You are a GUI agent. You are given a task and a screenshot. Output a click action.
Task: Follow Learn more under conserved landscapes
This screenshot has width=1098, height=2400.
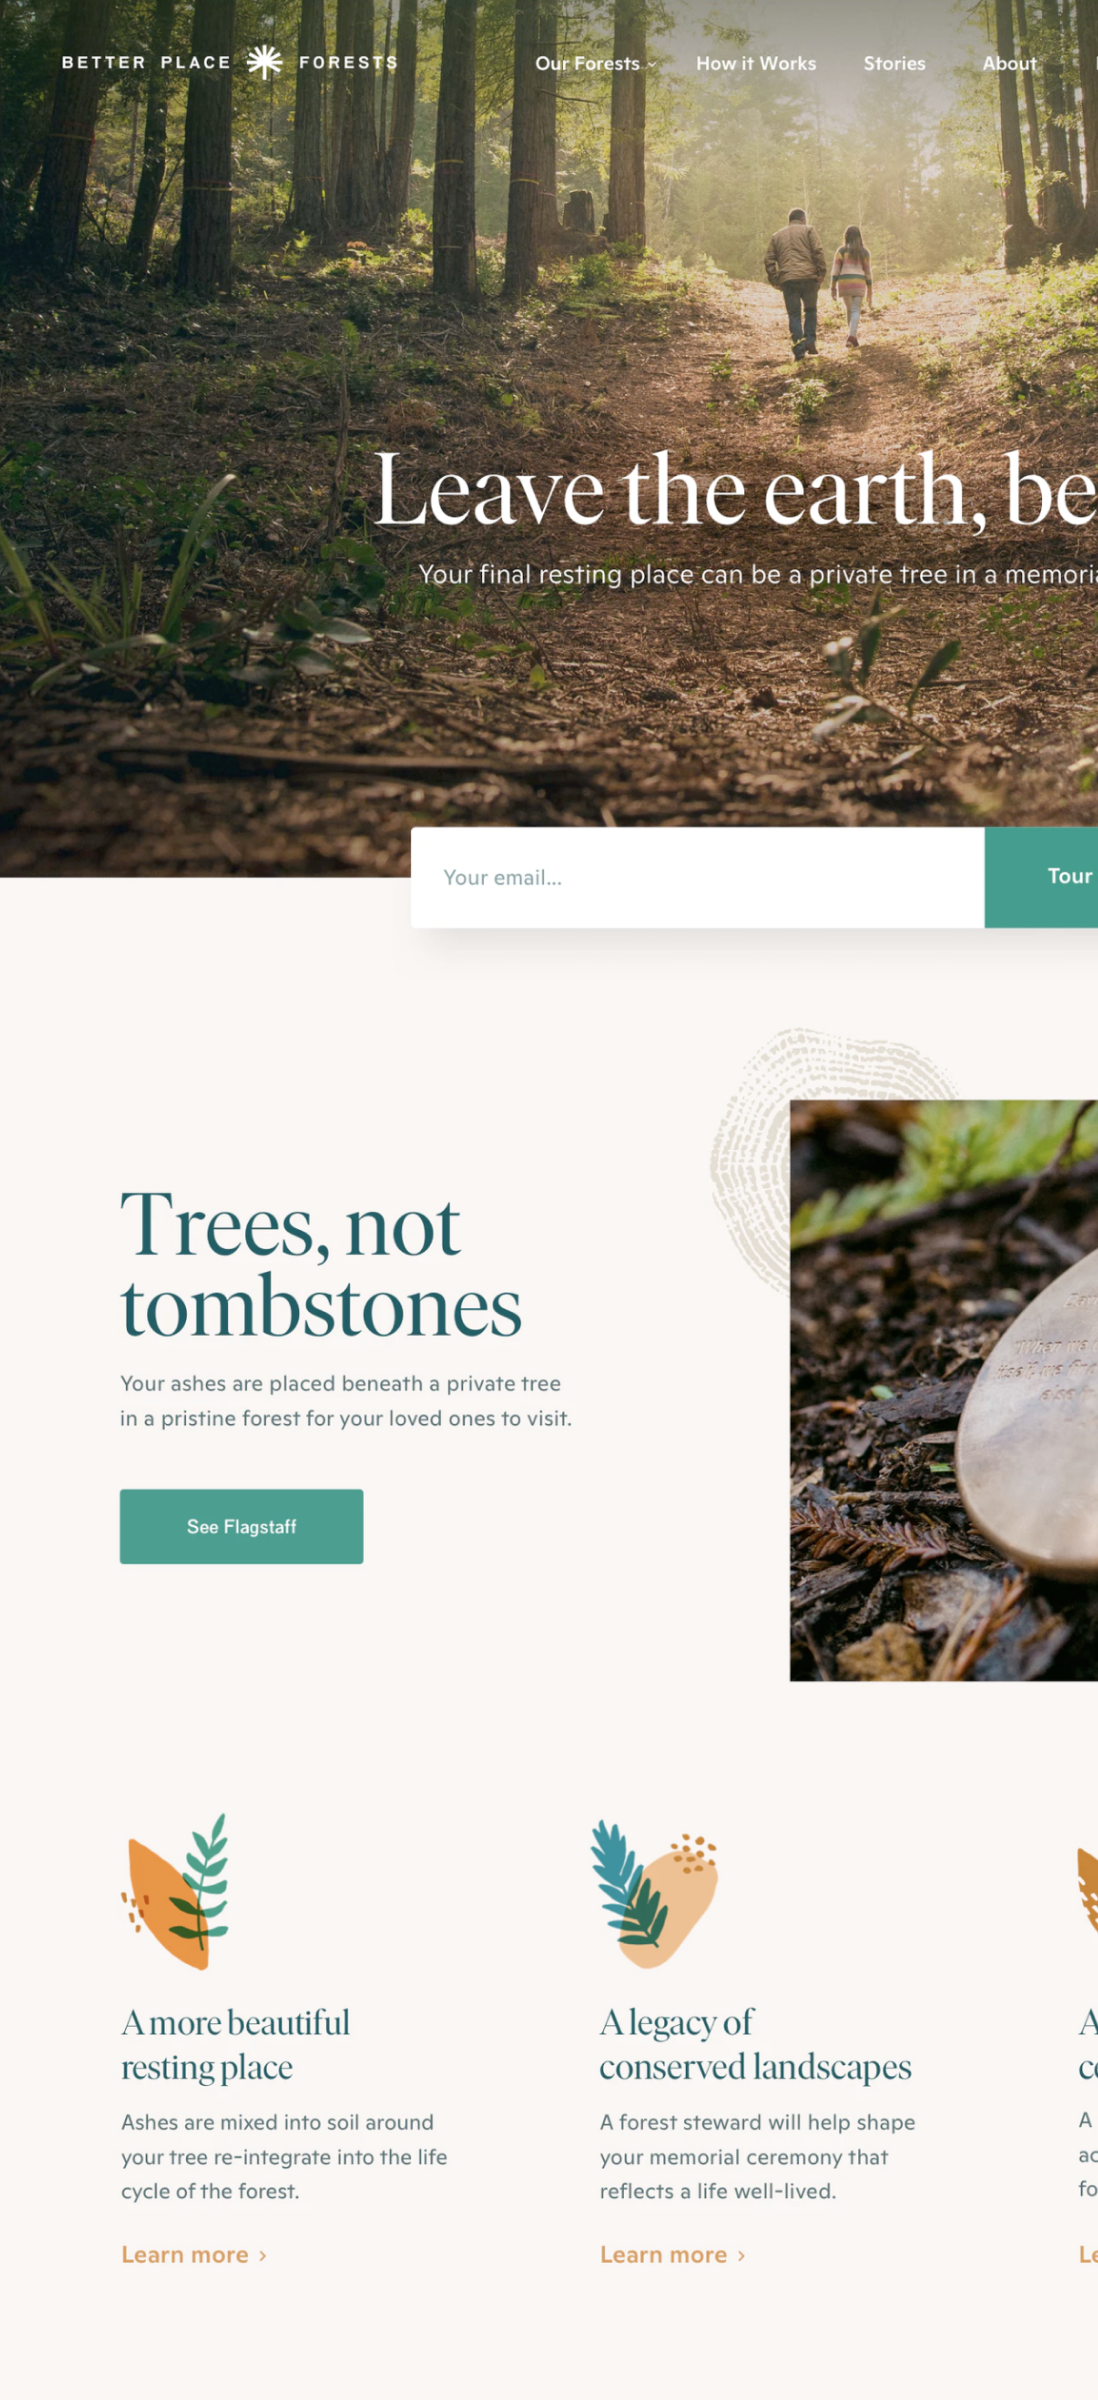click(x=663, y=2255)
